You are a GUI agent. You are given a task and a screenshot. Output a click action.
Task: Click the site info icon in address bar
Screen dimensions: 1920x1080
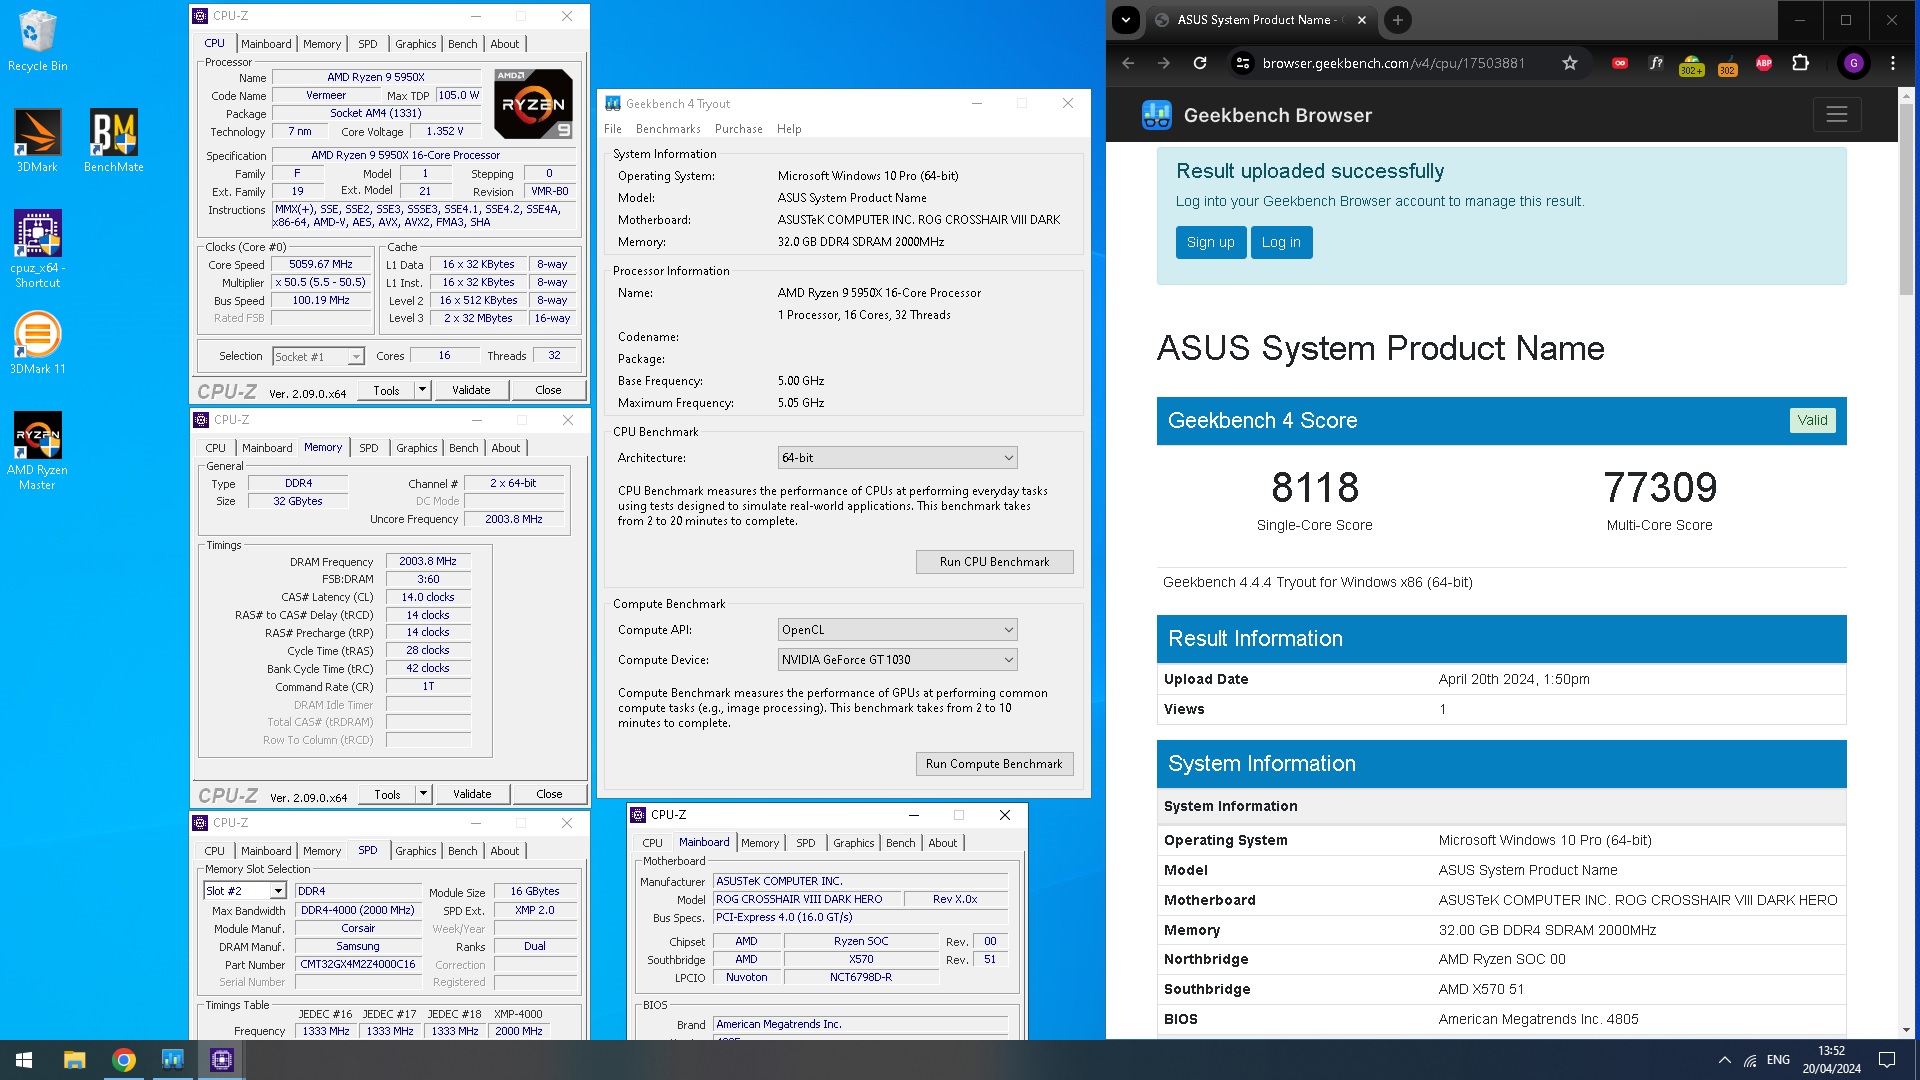pyautogui.click(x=1242, y=63)
